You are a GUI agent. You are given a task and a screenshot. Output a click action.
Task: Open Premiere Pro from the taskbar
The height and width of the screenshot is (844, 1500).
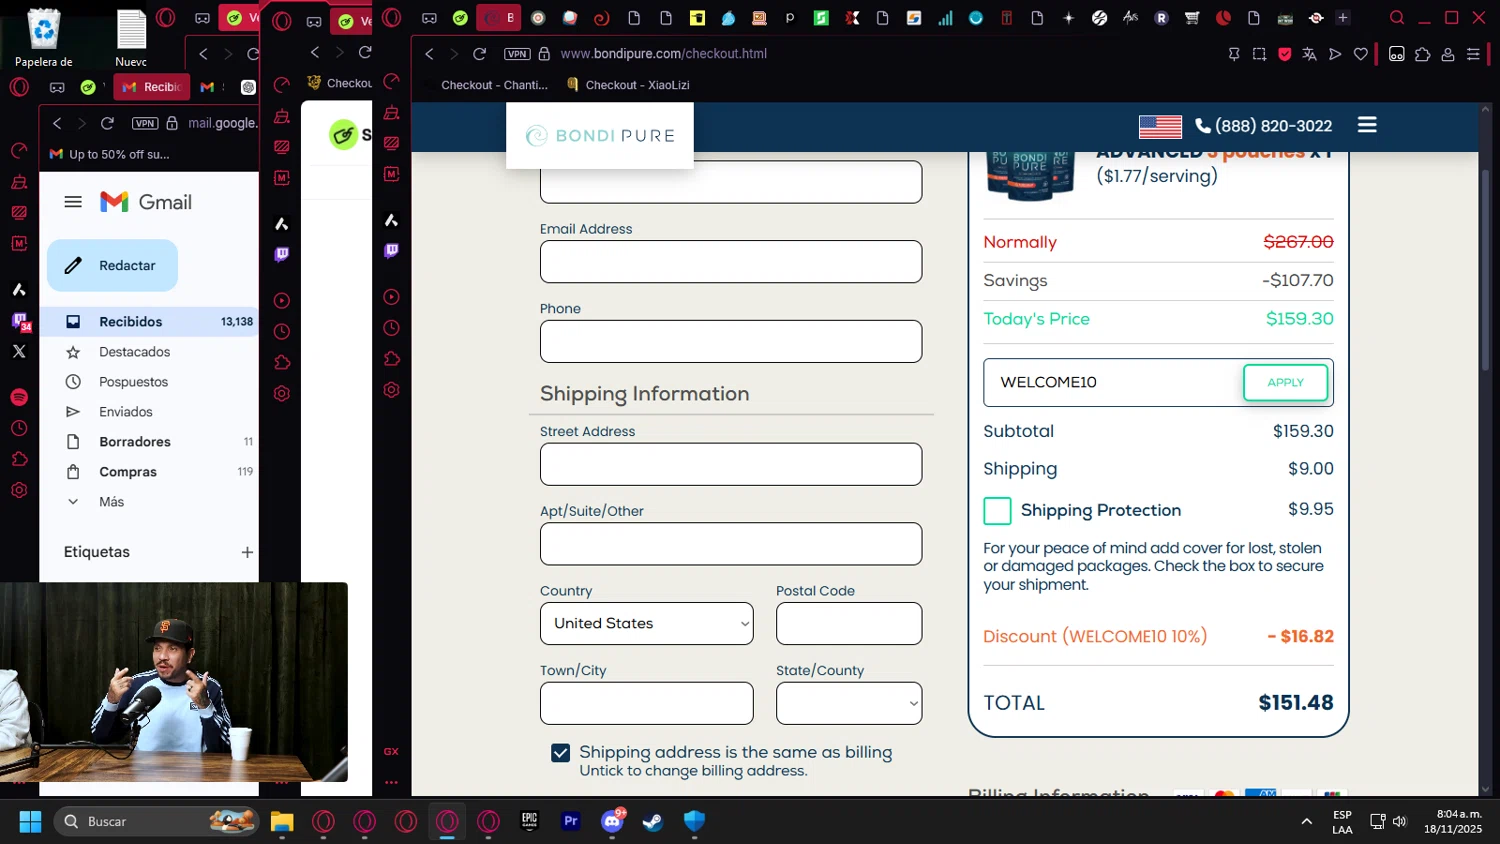pos(571,821)
